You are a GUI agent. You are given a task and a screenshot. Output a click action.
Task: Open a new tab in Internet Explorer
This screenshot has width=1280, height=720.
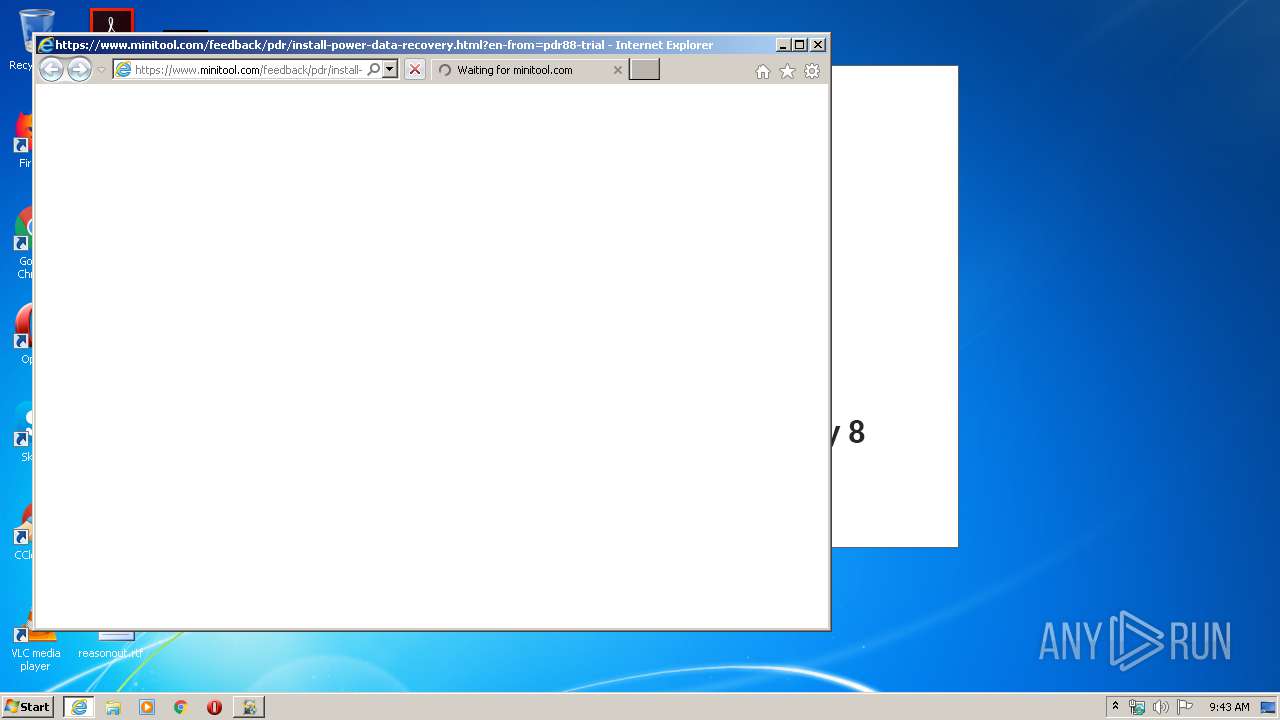pyautogui.click(x=644, y=70)
